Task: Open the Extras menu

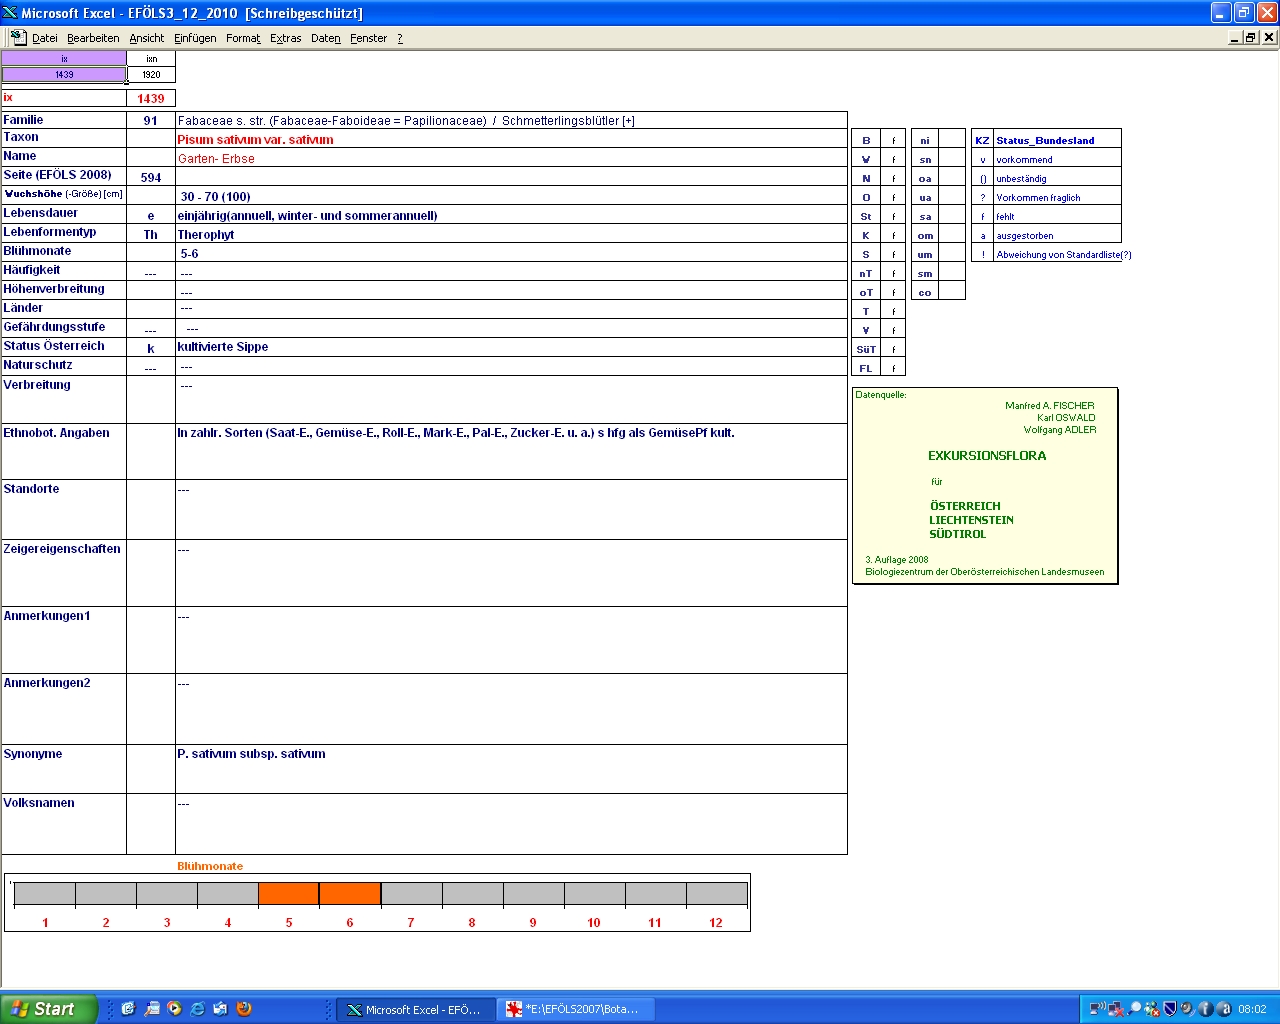Action: pos(285,38)
